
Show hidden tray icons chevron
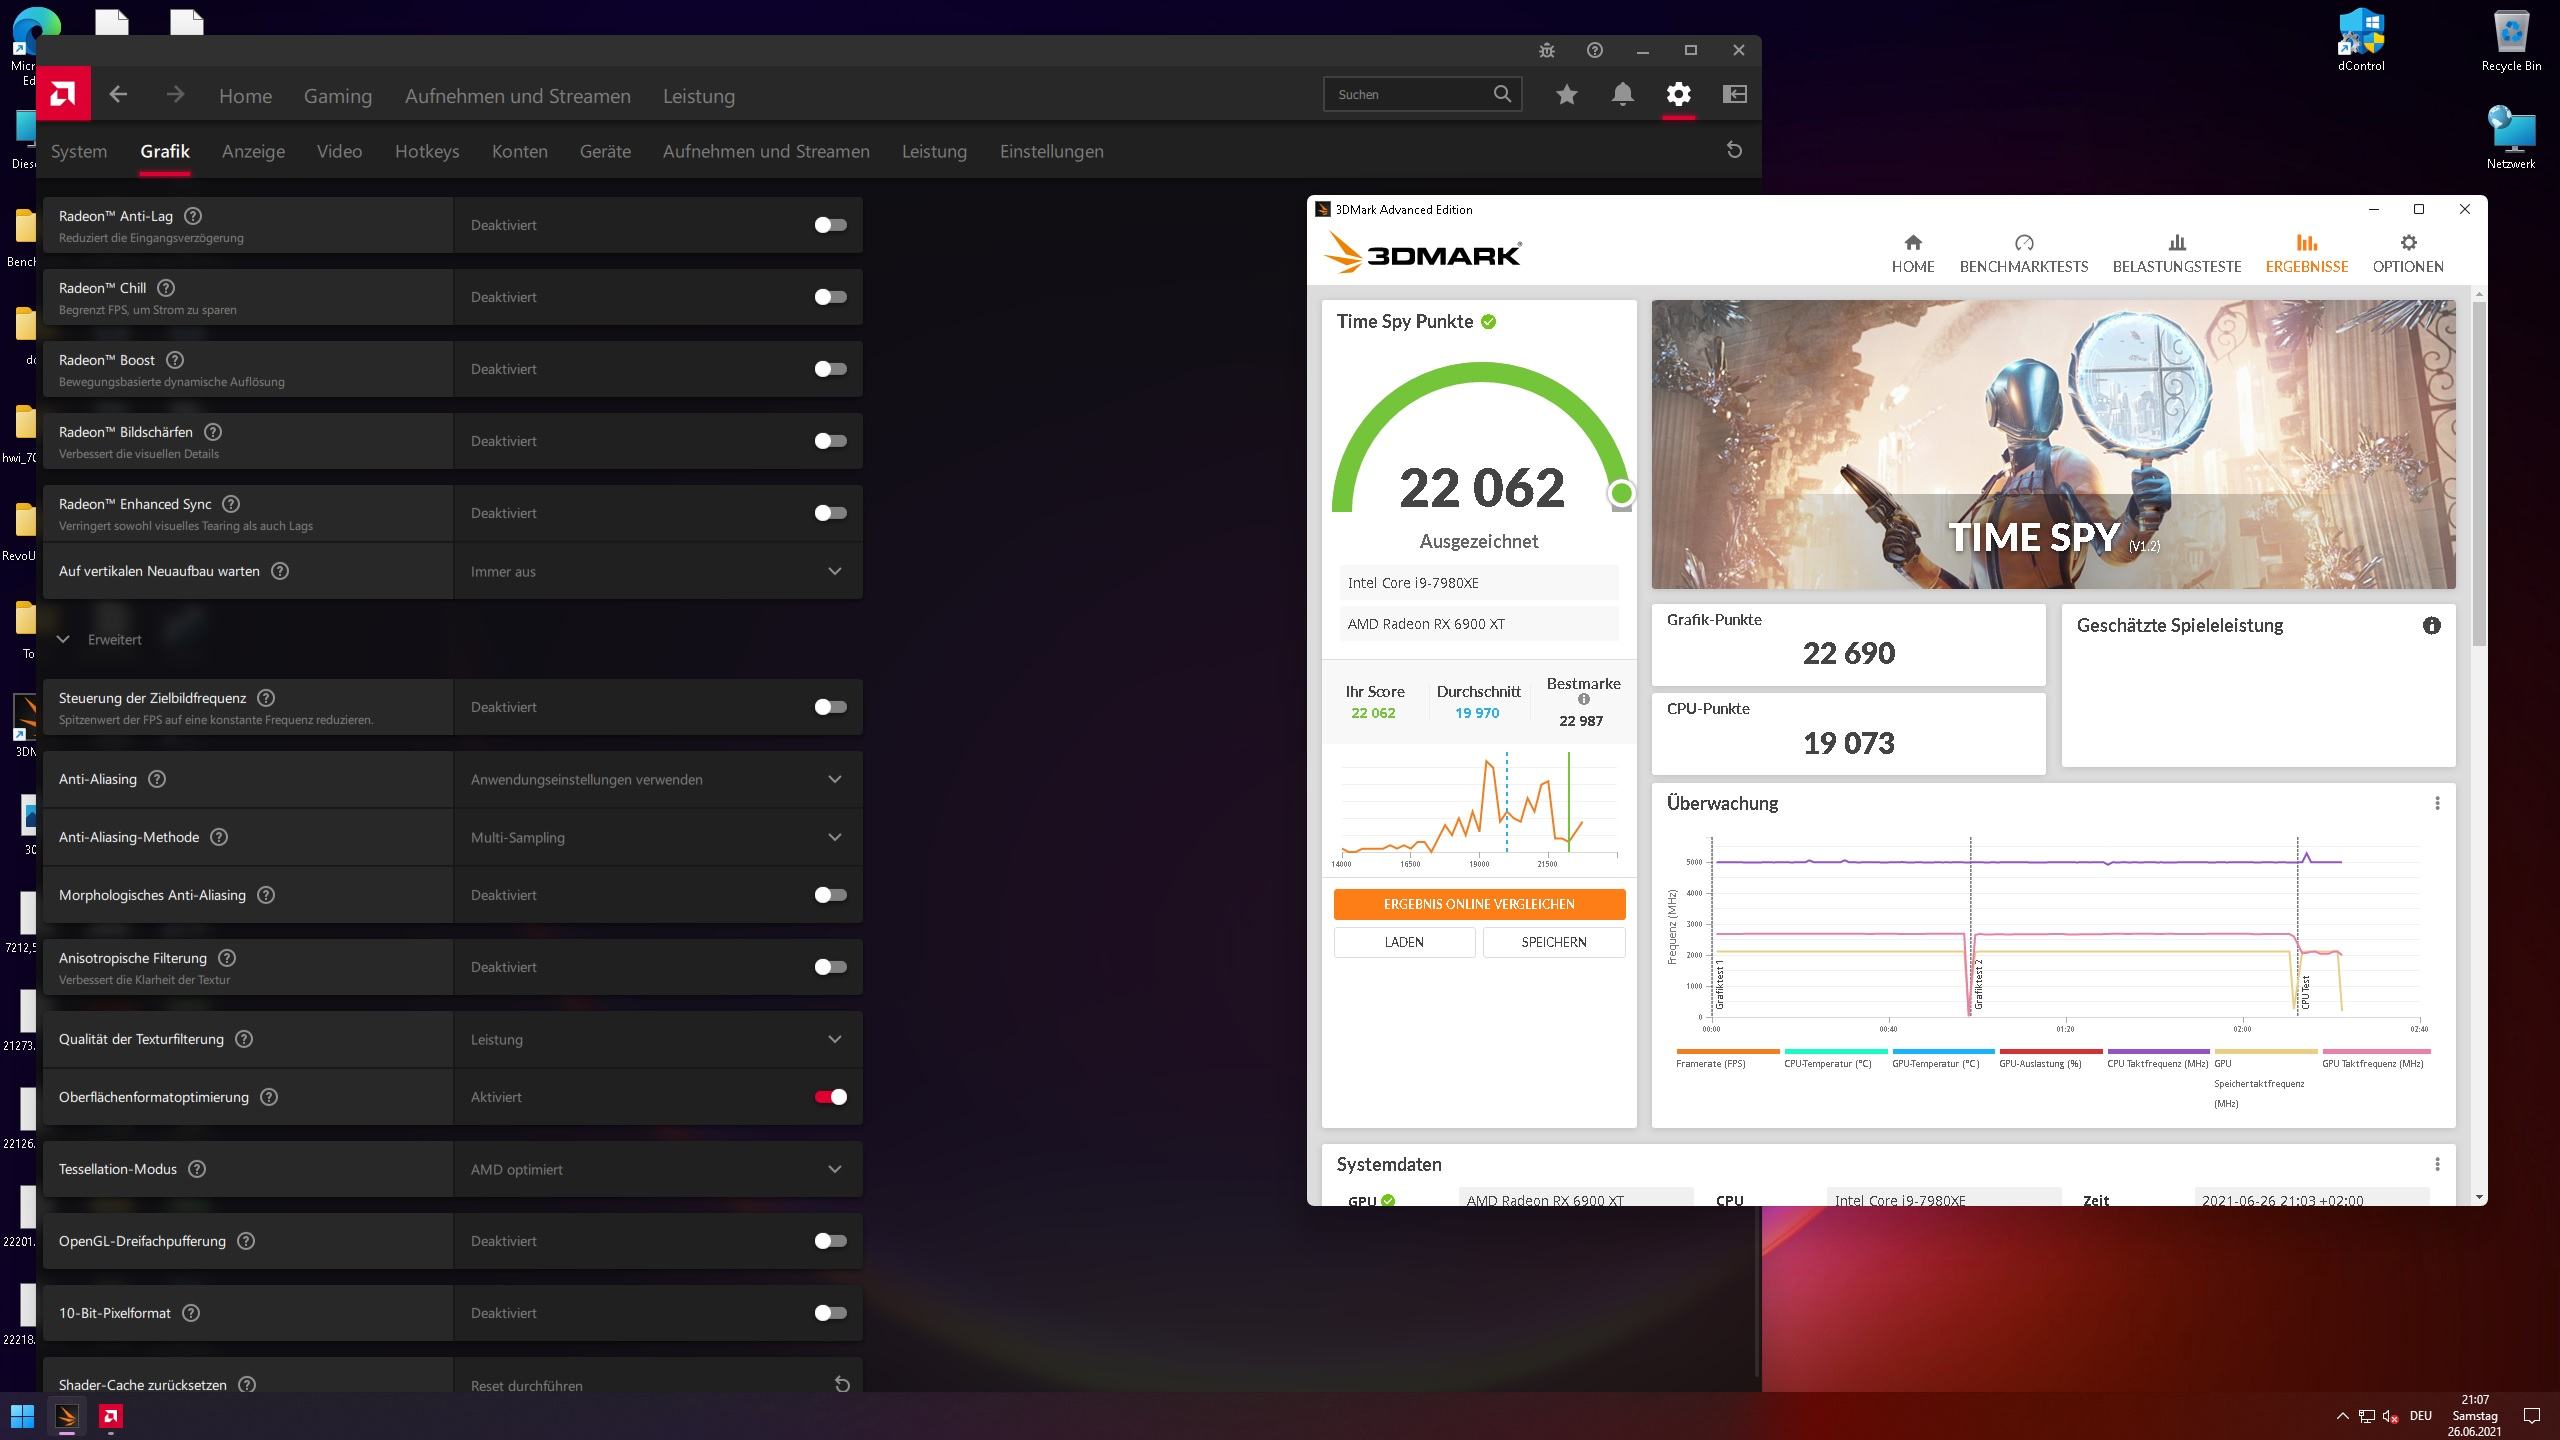(x=2342, y=1416)
